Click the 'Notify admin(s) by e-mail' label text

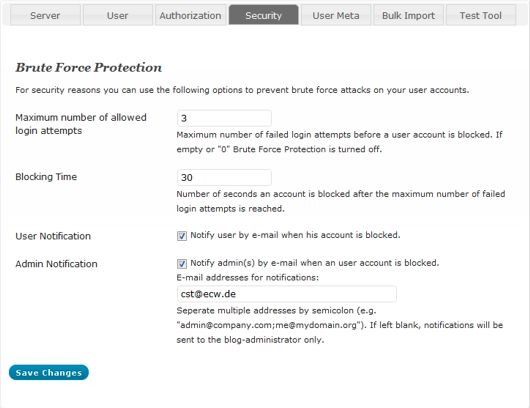(x=315, y=263)
